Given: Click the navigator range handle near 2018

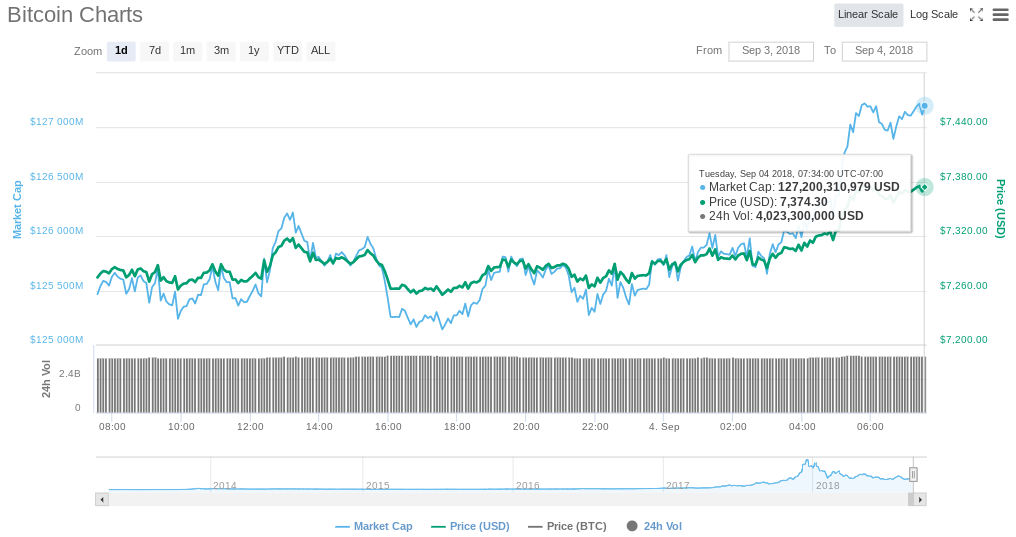Looking at the screenshot, I should [x=913, y=475].
